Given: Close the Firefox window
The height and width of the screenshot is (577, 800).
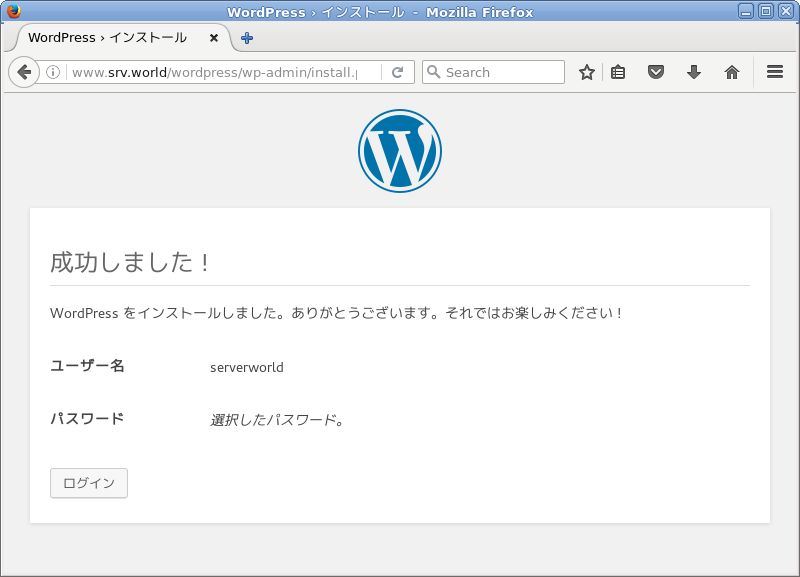Looking at the screenshot, I should tap(786, 11).
